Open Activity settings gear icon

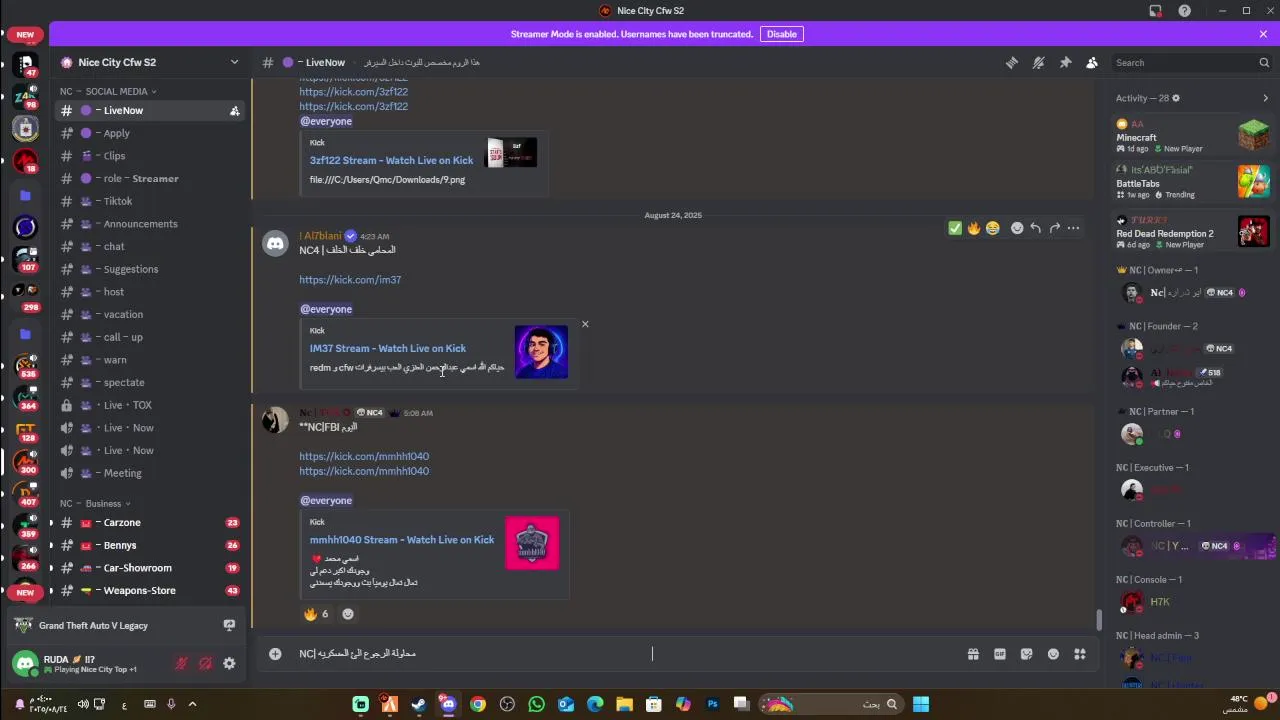[1176, 98]
